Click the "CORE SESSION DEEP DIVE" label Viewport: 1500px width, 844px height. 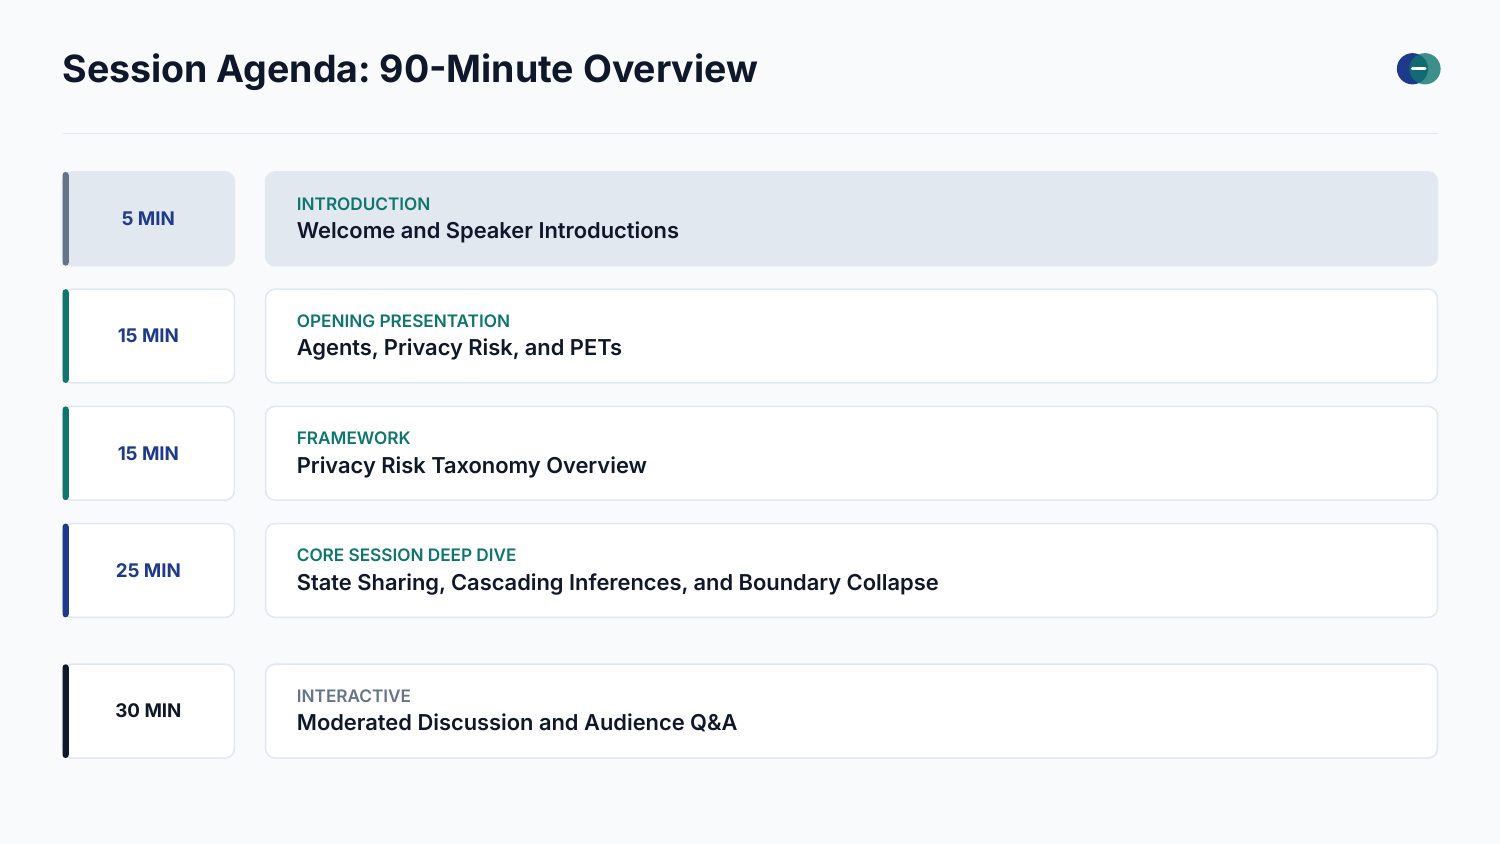(x=406, y=555)
